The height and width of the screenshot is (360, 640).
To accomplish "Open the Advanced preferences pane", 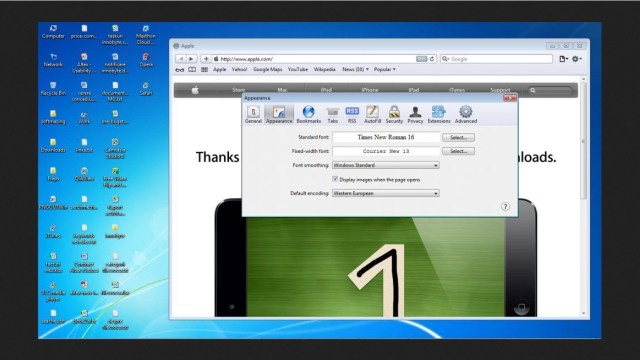I will [466, 114].
